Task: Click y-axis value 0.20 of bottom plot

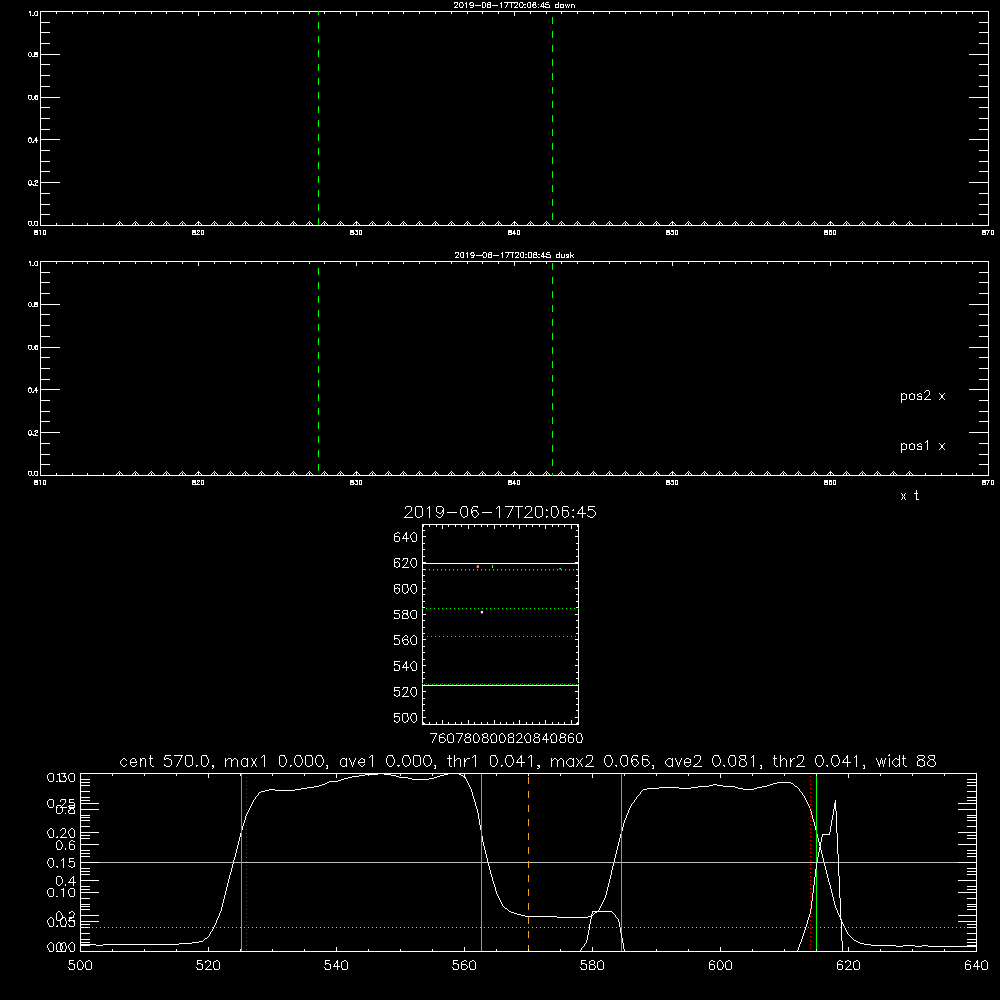Action: [x=61, y=833]
